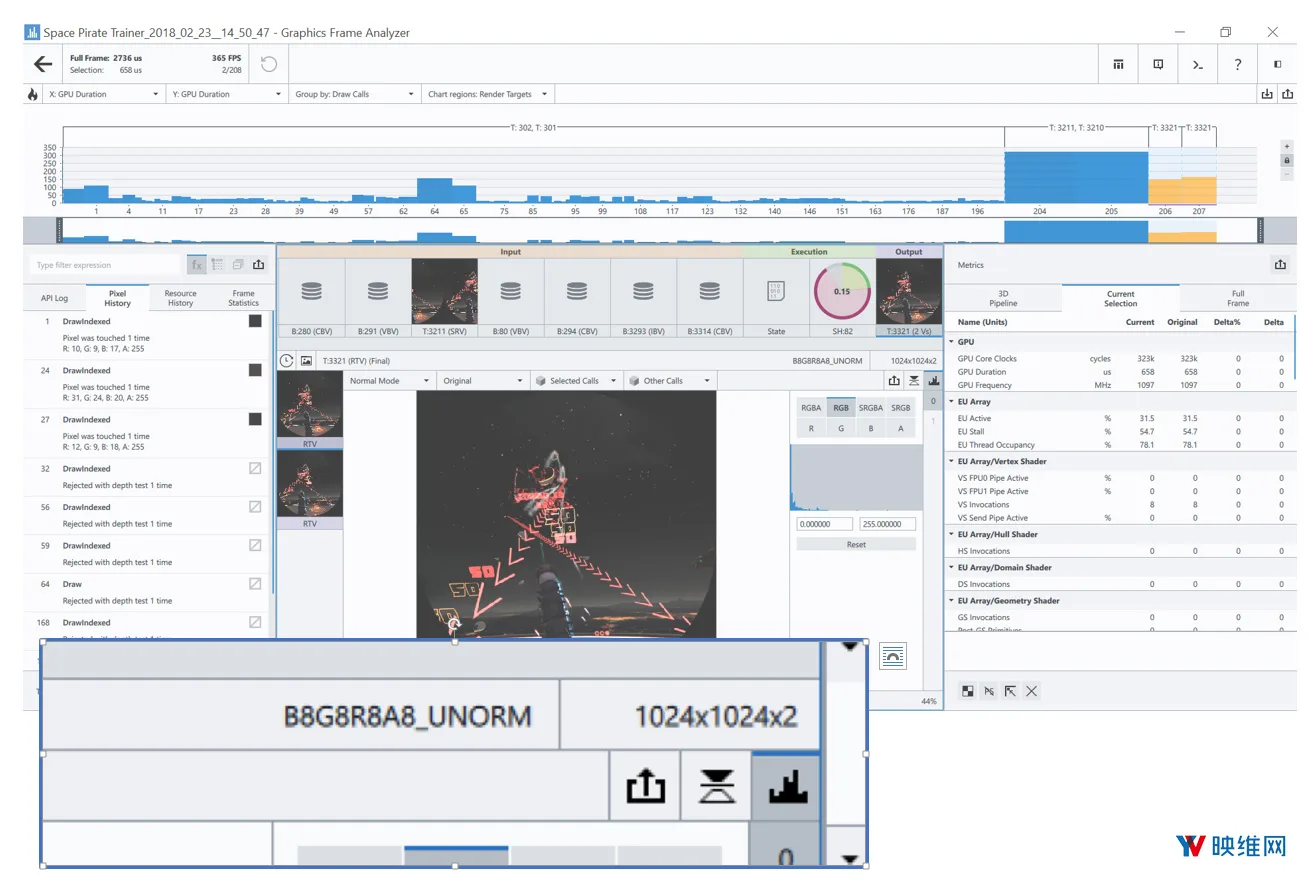This screenshot has height=887, width=1316.
Task: Click the checkerboard icon below the metrics list
Action: [968, 691]
